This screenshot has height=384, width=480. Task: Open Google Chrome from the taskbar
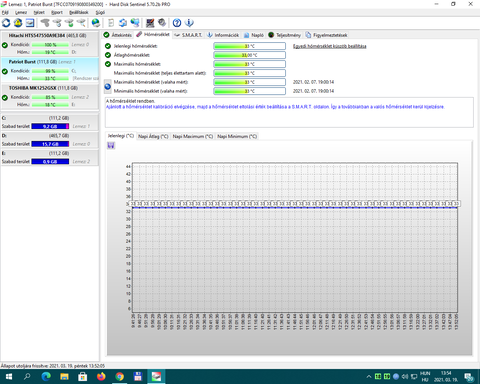coord(119,377)
